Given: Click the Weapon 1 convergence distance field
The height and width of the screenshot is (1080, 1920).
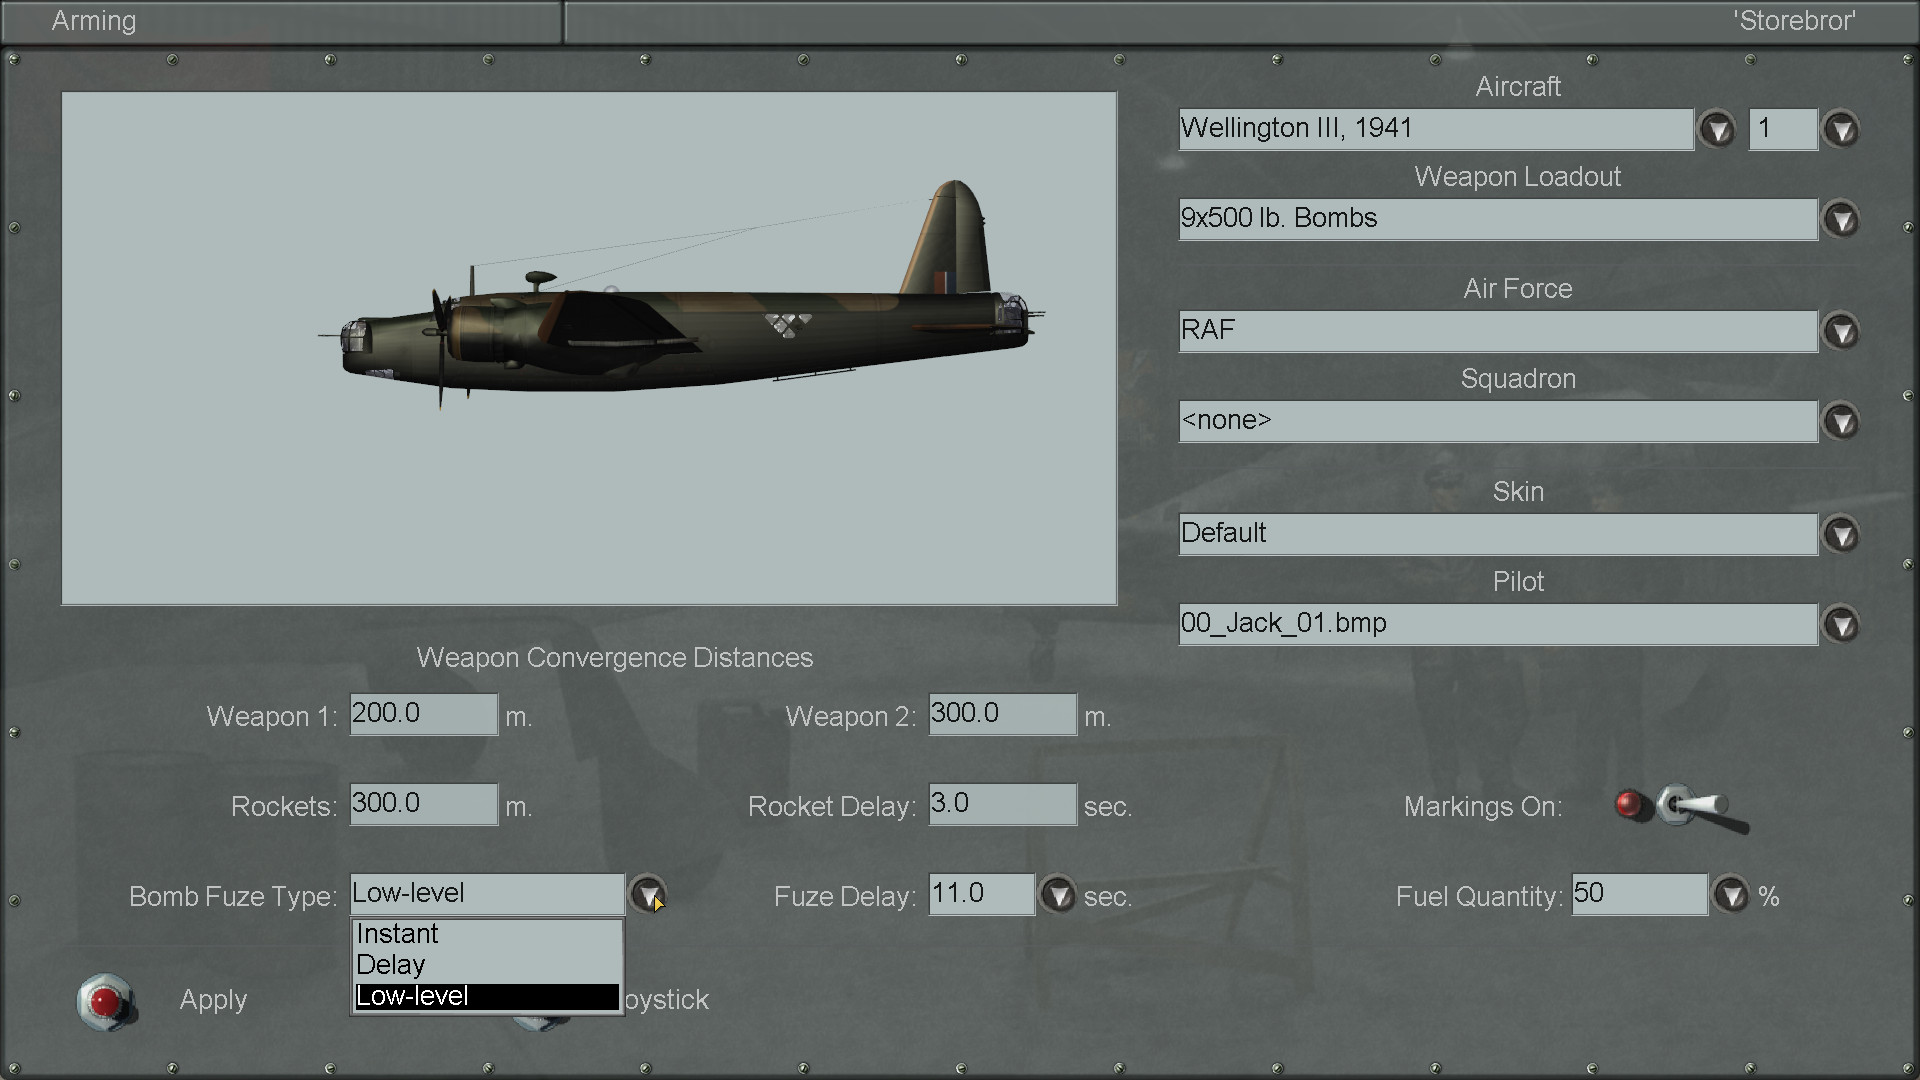Looking at the screenshot, I should coord(423,714).
